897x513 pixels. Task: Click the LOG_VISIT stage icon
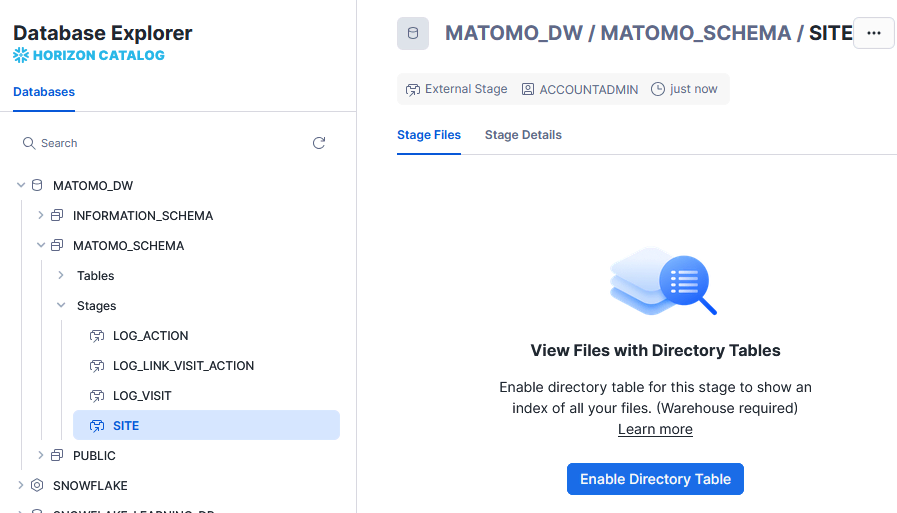(x=97, y=396)
